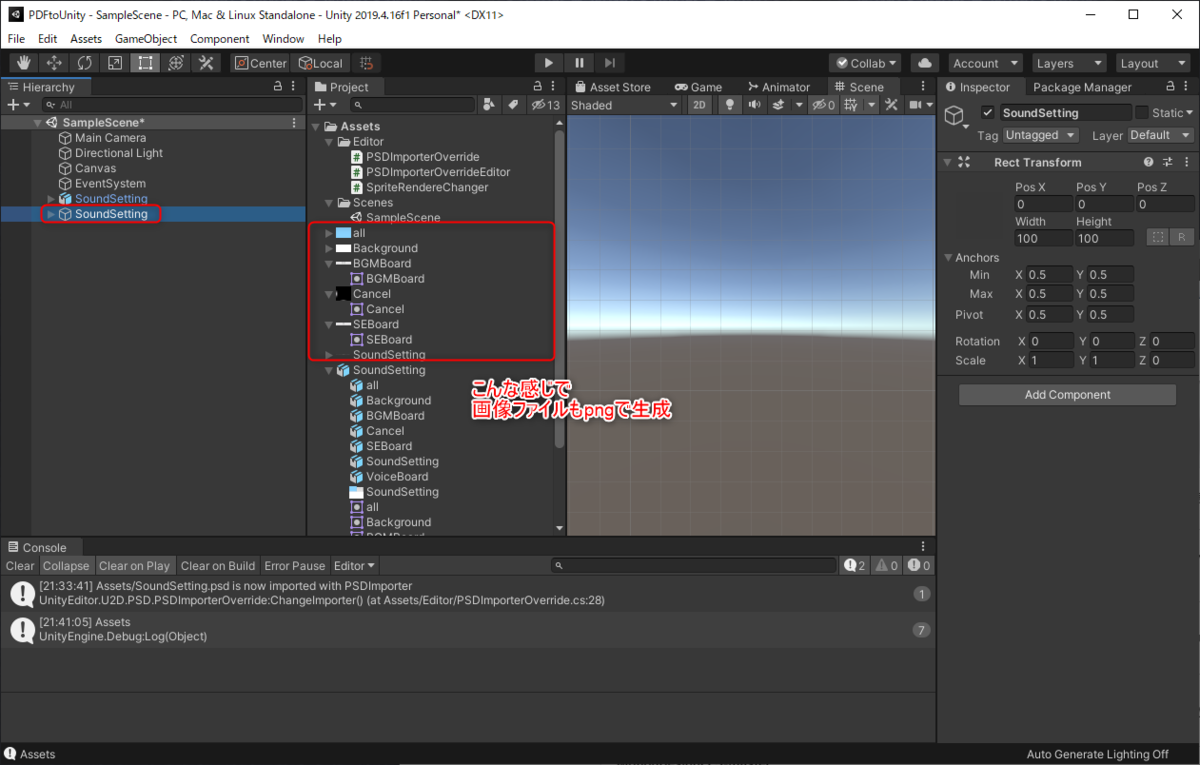Screen dimensions: 1200x765
Task: Open custom editor tools
Action: click(206, 63)
